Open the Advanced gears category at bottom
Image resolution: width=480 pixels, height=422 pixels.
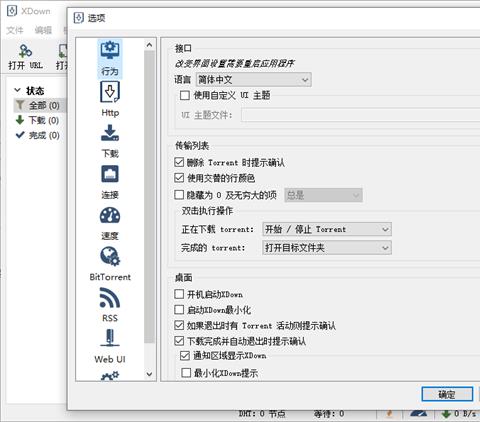click(110, 376)
